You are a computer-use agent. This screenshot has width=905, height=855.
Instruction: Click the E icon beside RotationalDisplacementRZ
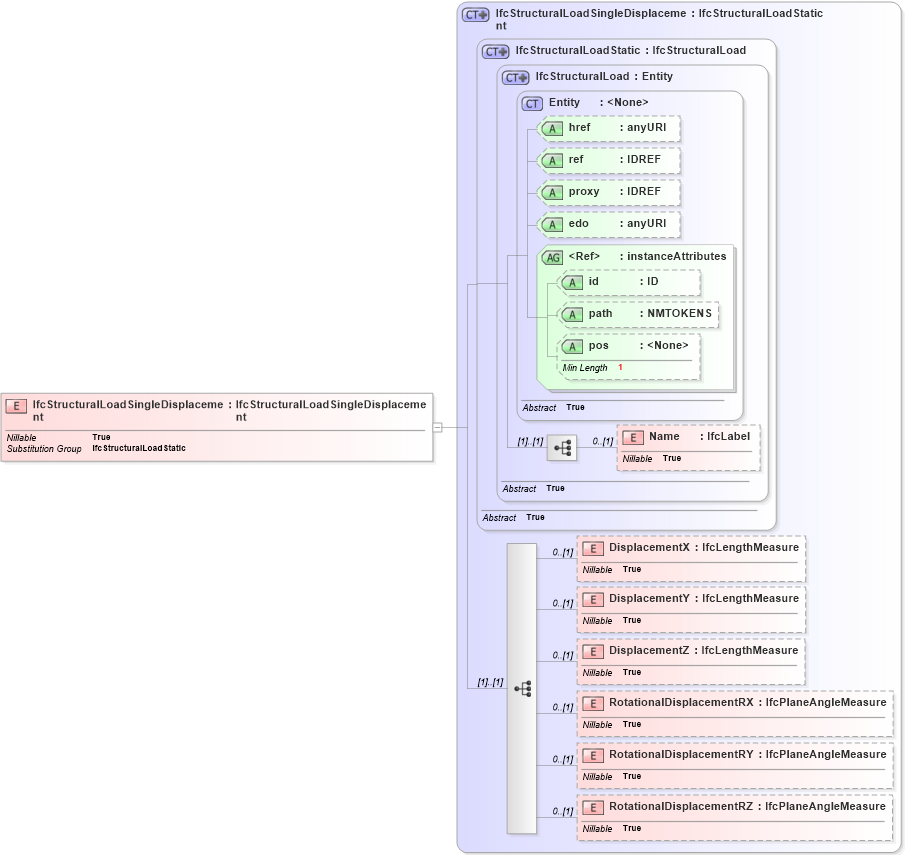coord(592,807)
